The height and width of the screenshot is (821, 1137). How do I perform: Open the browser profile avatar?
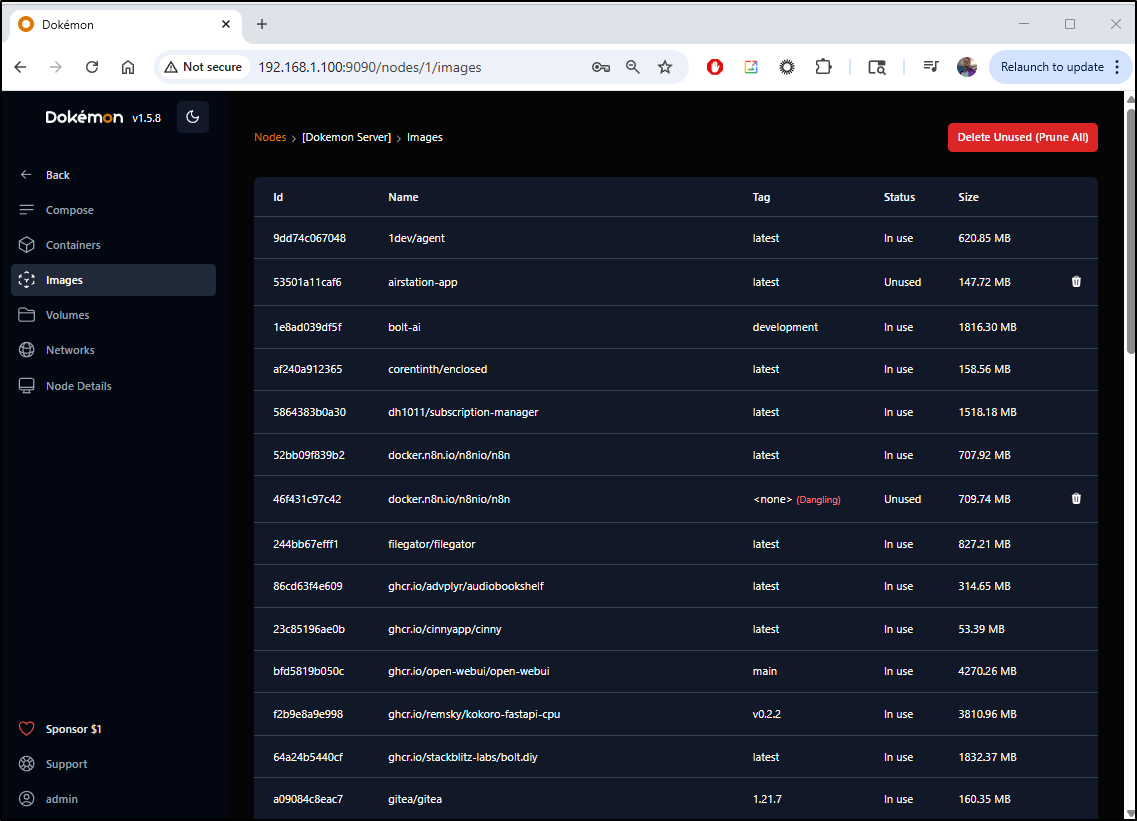(x=967, y=67)
